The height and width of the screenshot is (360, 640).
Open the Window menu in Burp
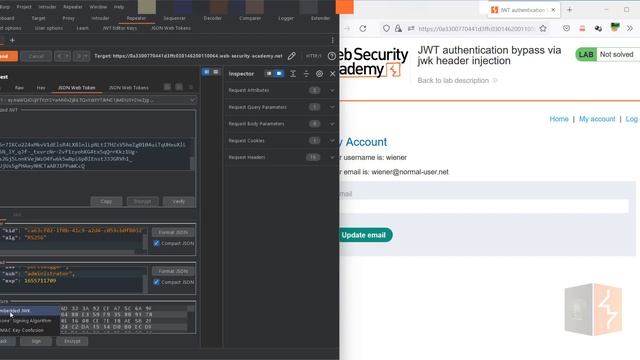tap(98, 7)
